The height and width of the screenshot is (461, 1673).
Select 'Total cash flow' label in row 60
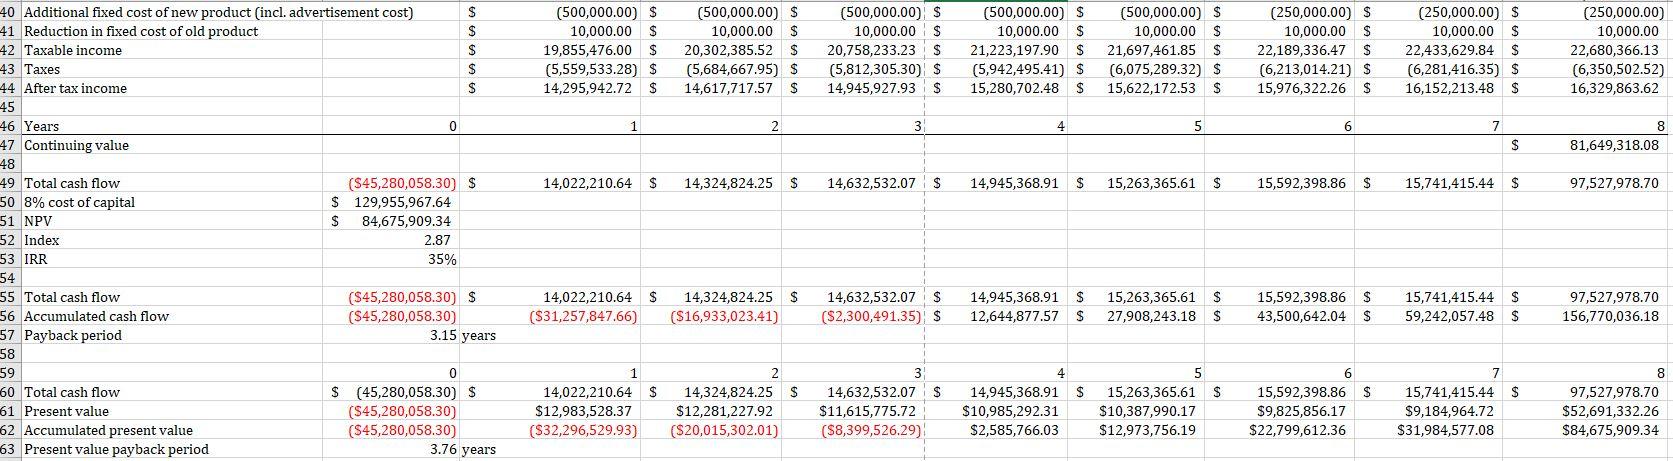[71, 392]
